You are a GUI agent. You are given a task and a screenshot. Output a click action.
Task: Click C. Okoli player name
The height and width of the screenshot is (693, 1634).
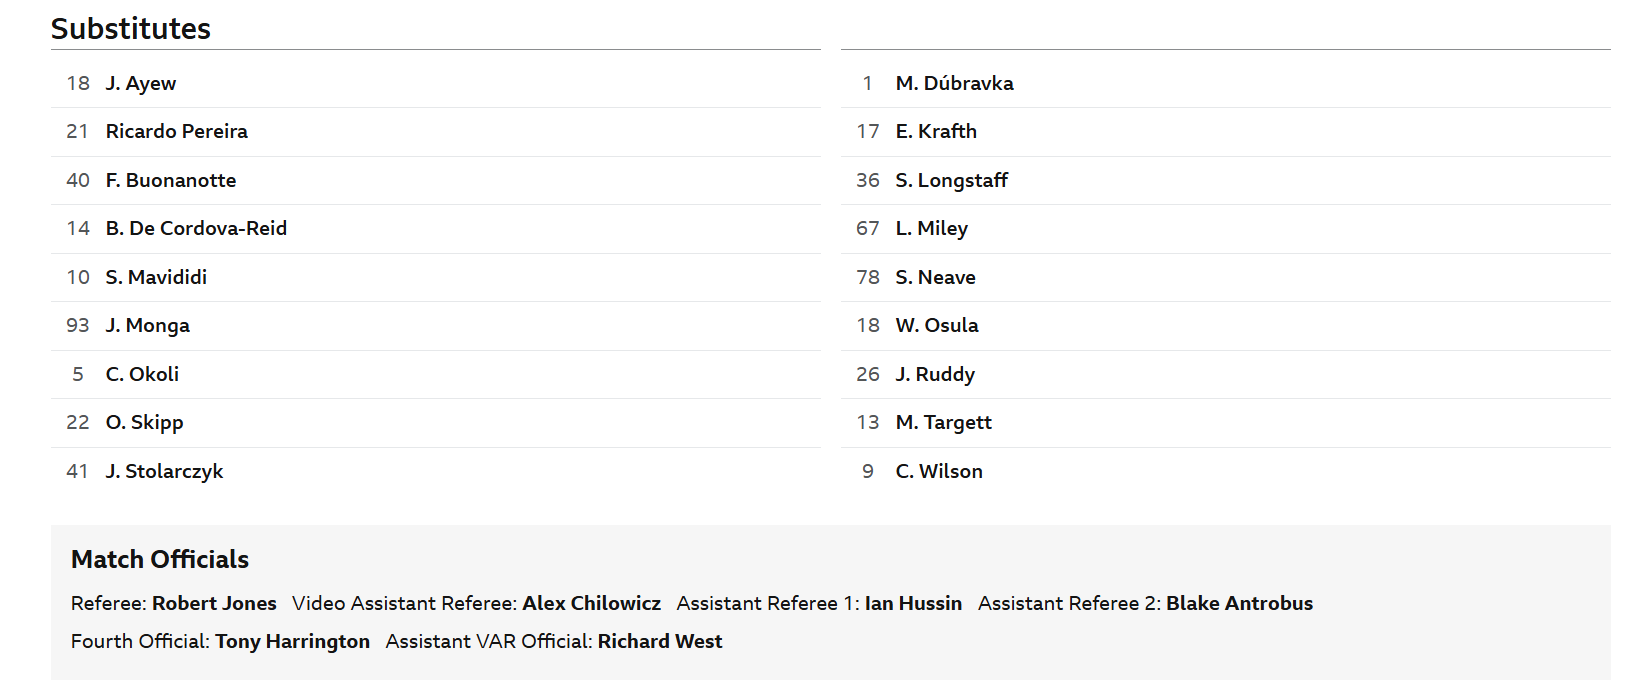pos(142,374)
